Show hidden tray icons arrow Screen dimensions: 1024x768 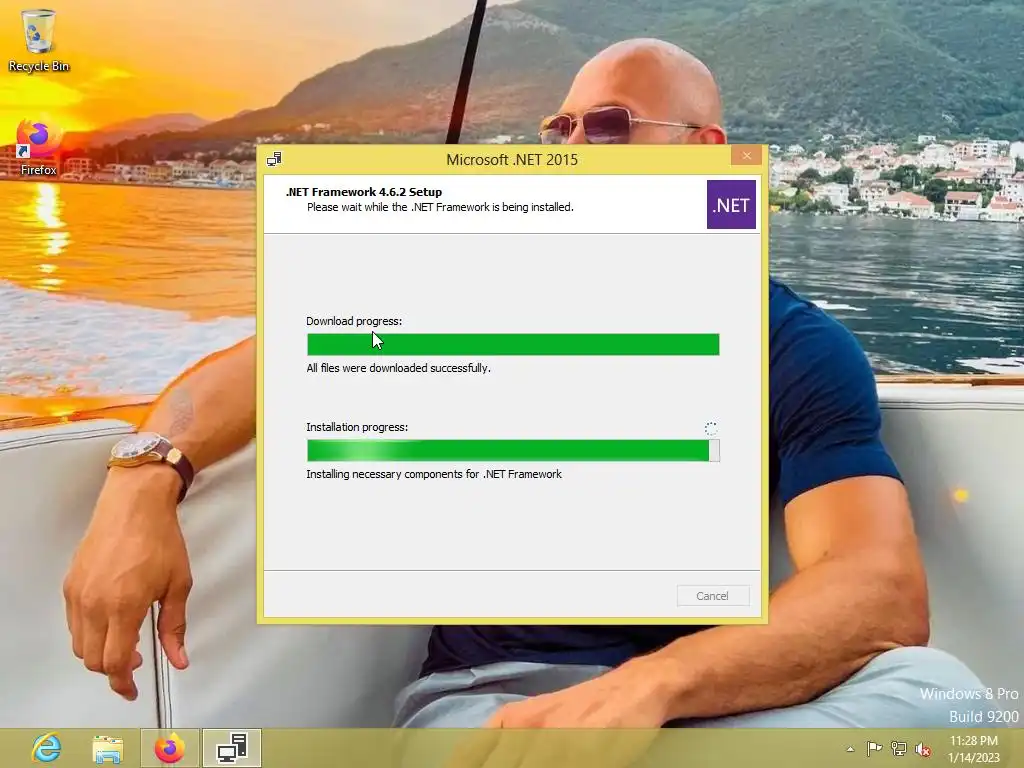(850, 749)
